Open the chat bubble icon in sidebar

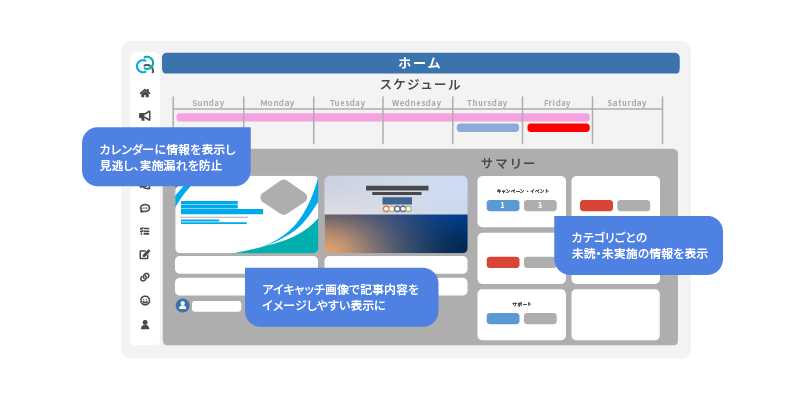coord(145,209)
